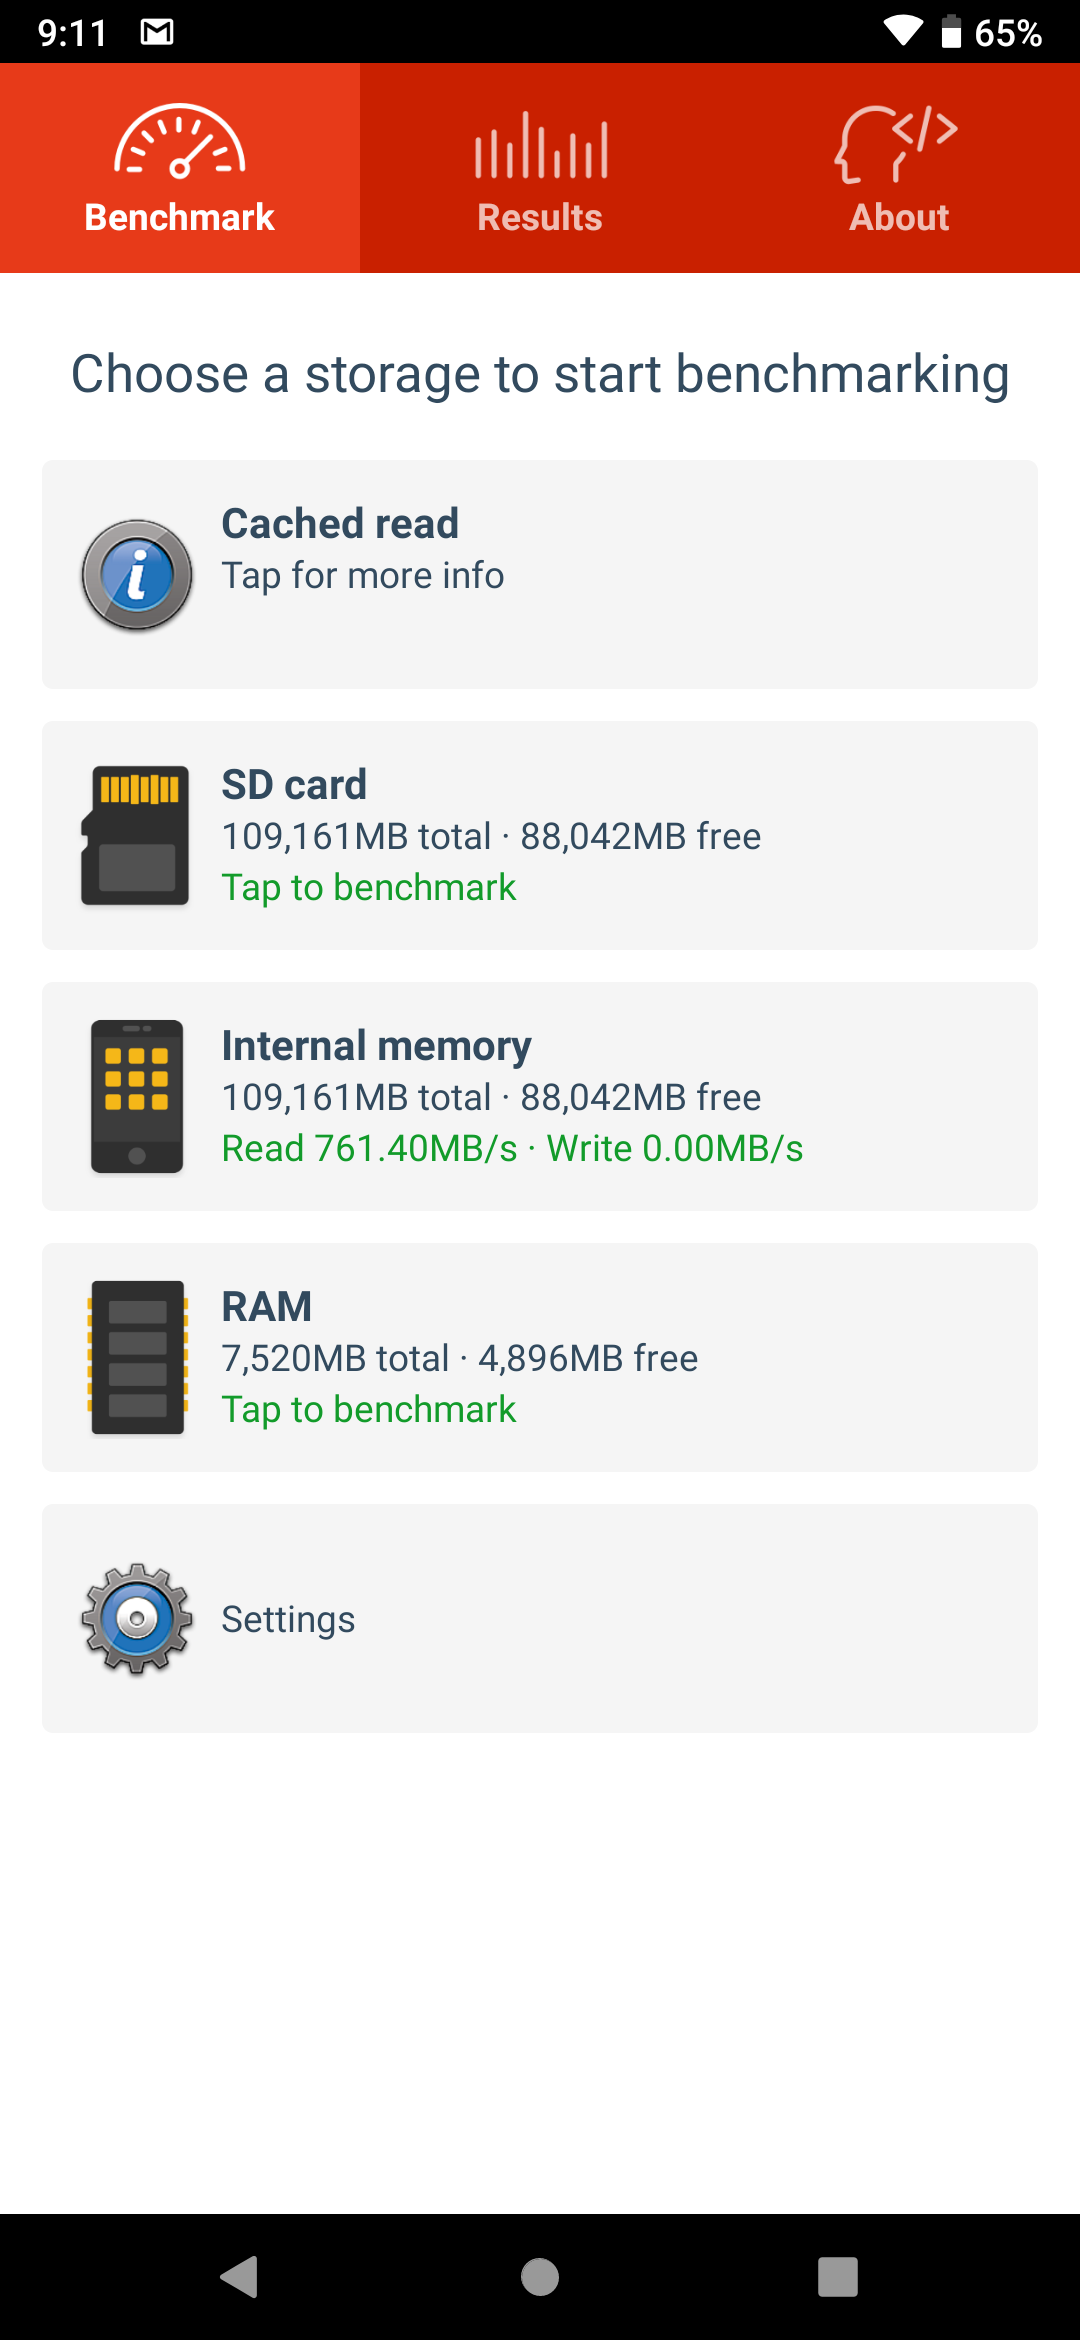Open Settings entry text

[288, 1619]
